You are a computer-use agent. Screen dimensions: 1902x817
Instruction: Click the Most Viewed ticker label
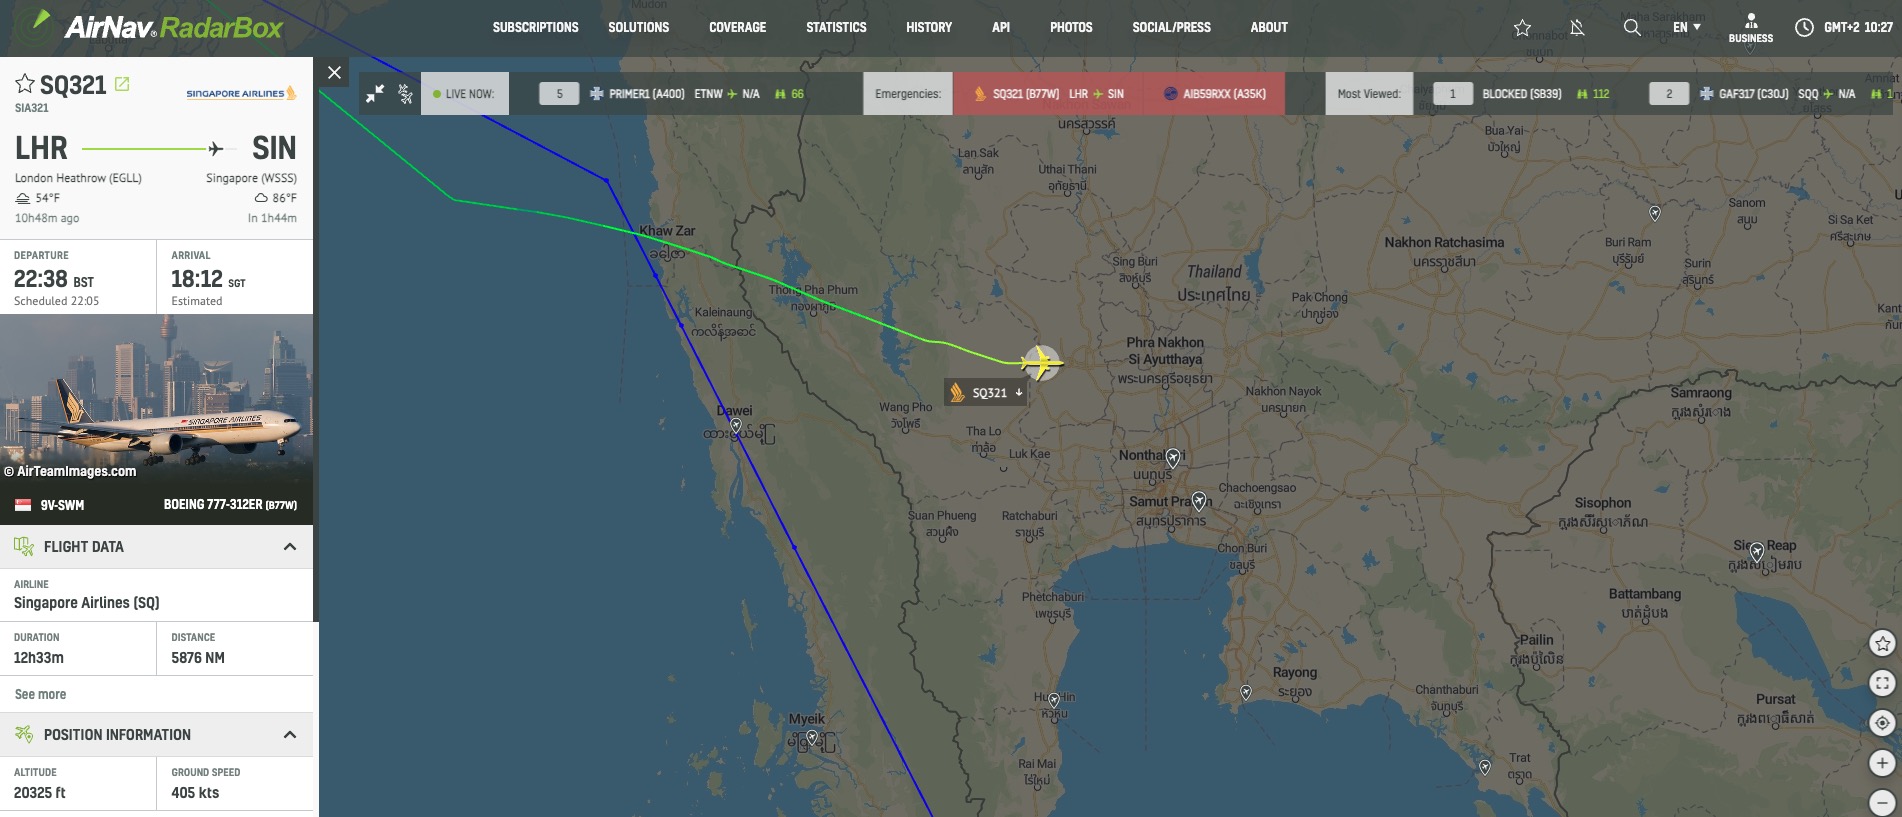pyautogui.click(x=1369, y=94)
